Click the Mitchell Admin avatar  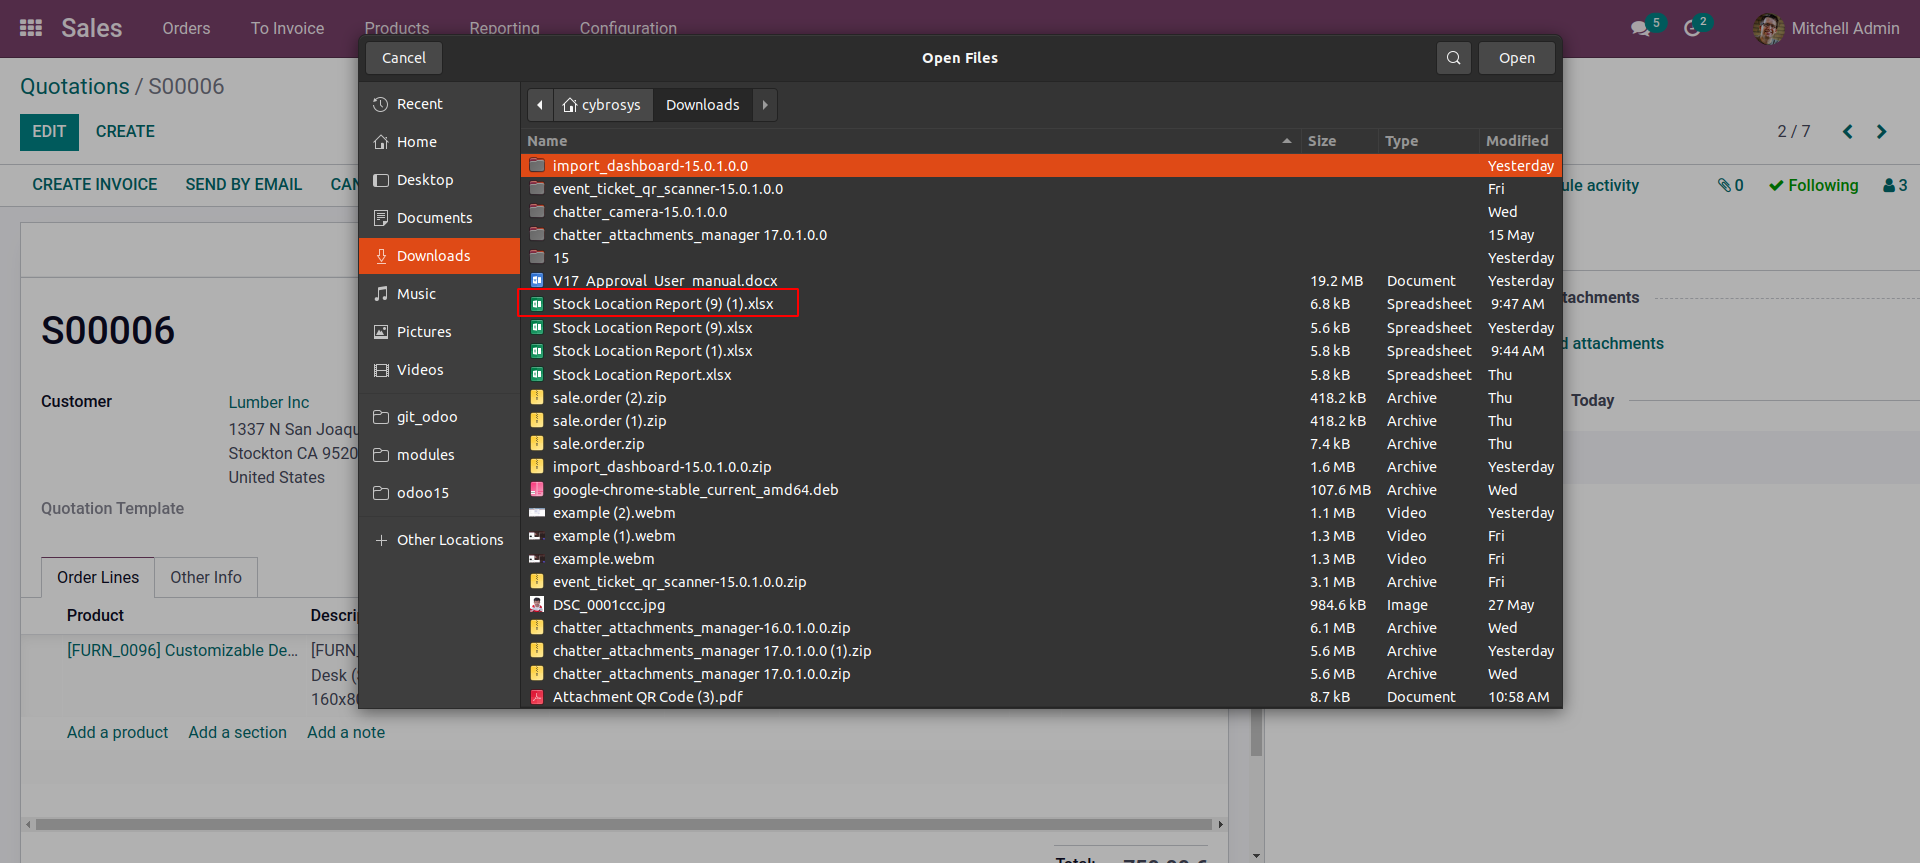pyautogui.click(x=1768, y=28)
